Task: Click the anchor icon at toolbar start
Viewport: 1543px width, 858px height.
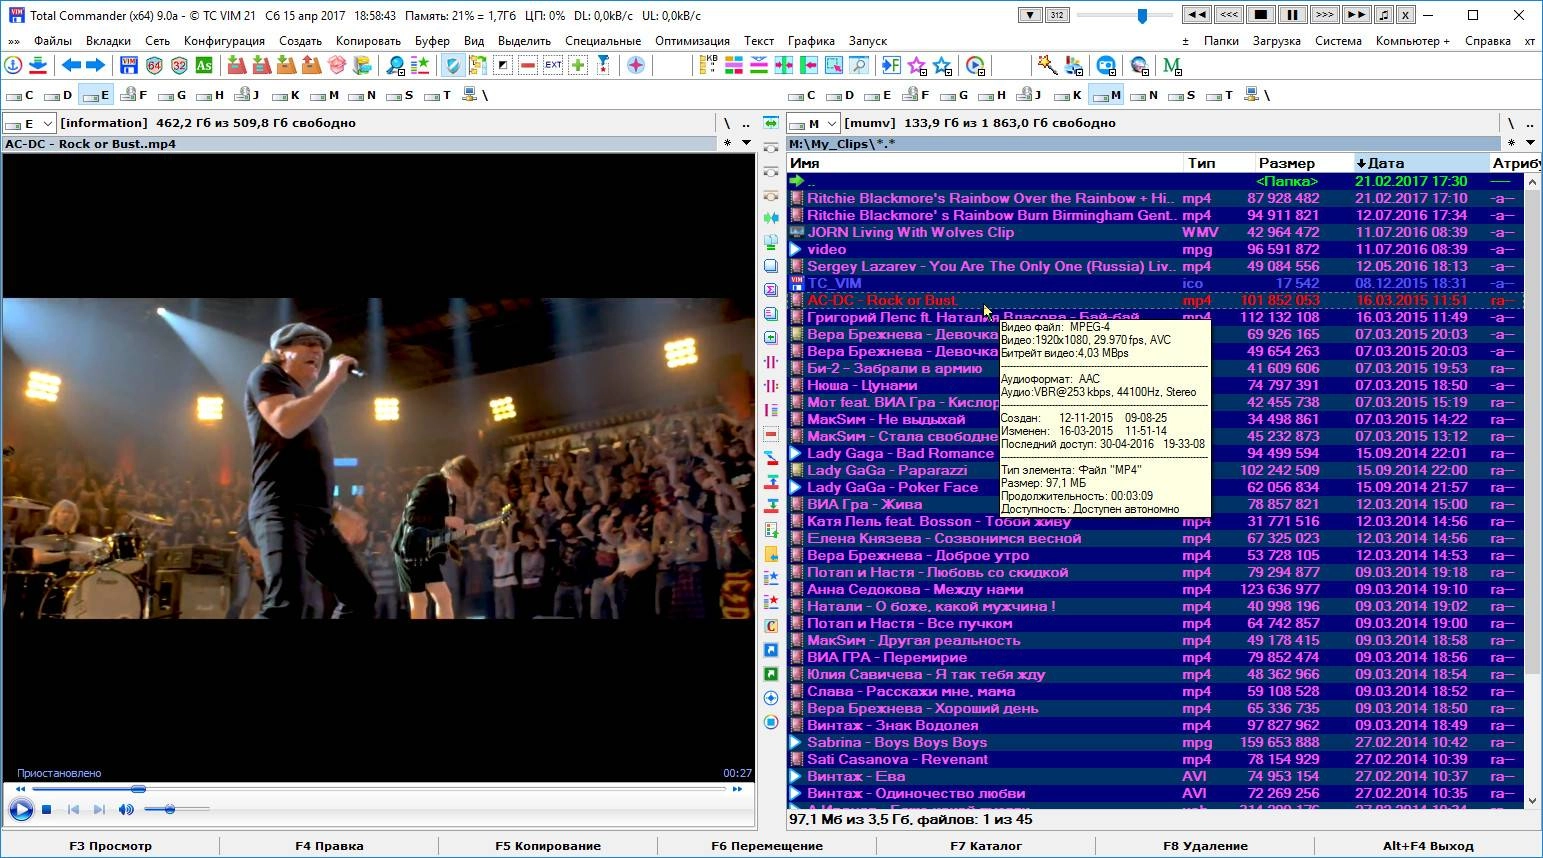Action: point(13,66)
